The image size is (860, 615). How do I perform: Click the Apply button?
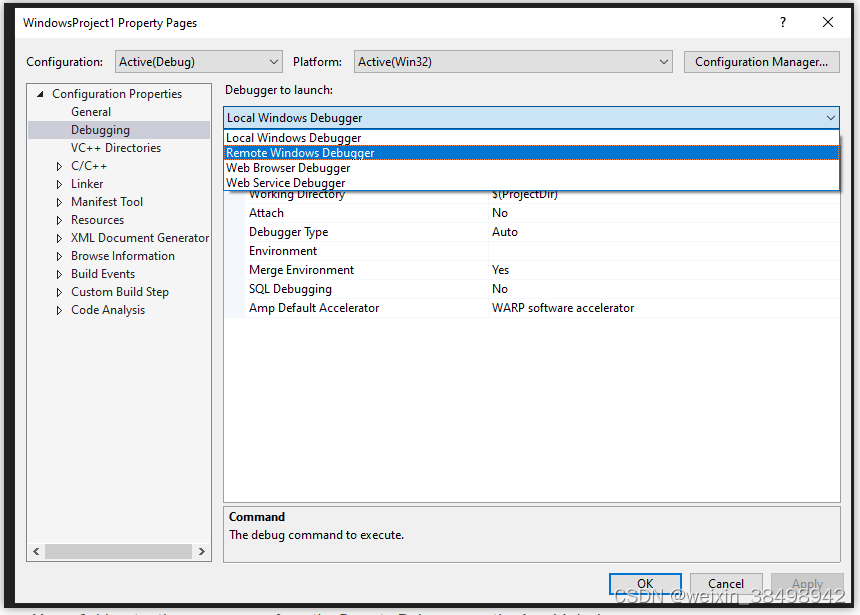(x=807, y=584)
